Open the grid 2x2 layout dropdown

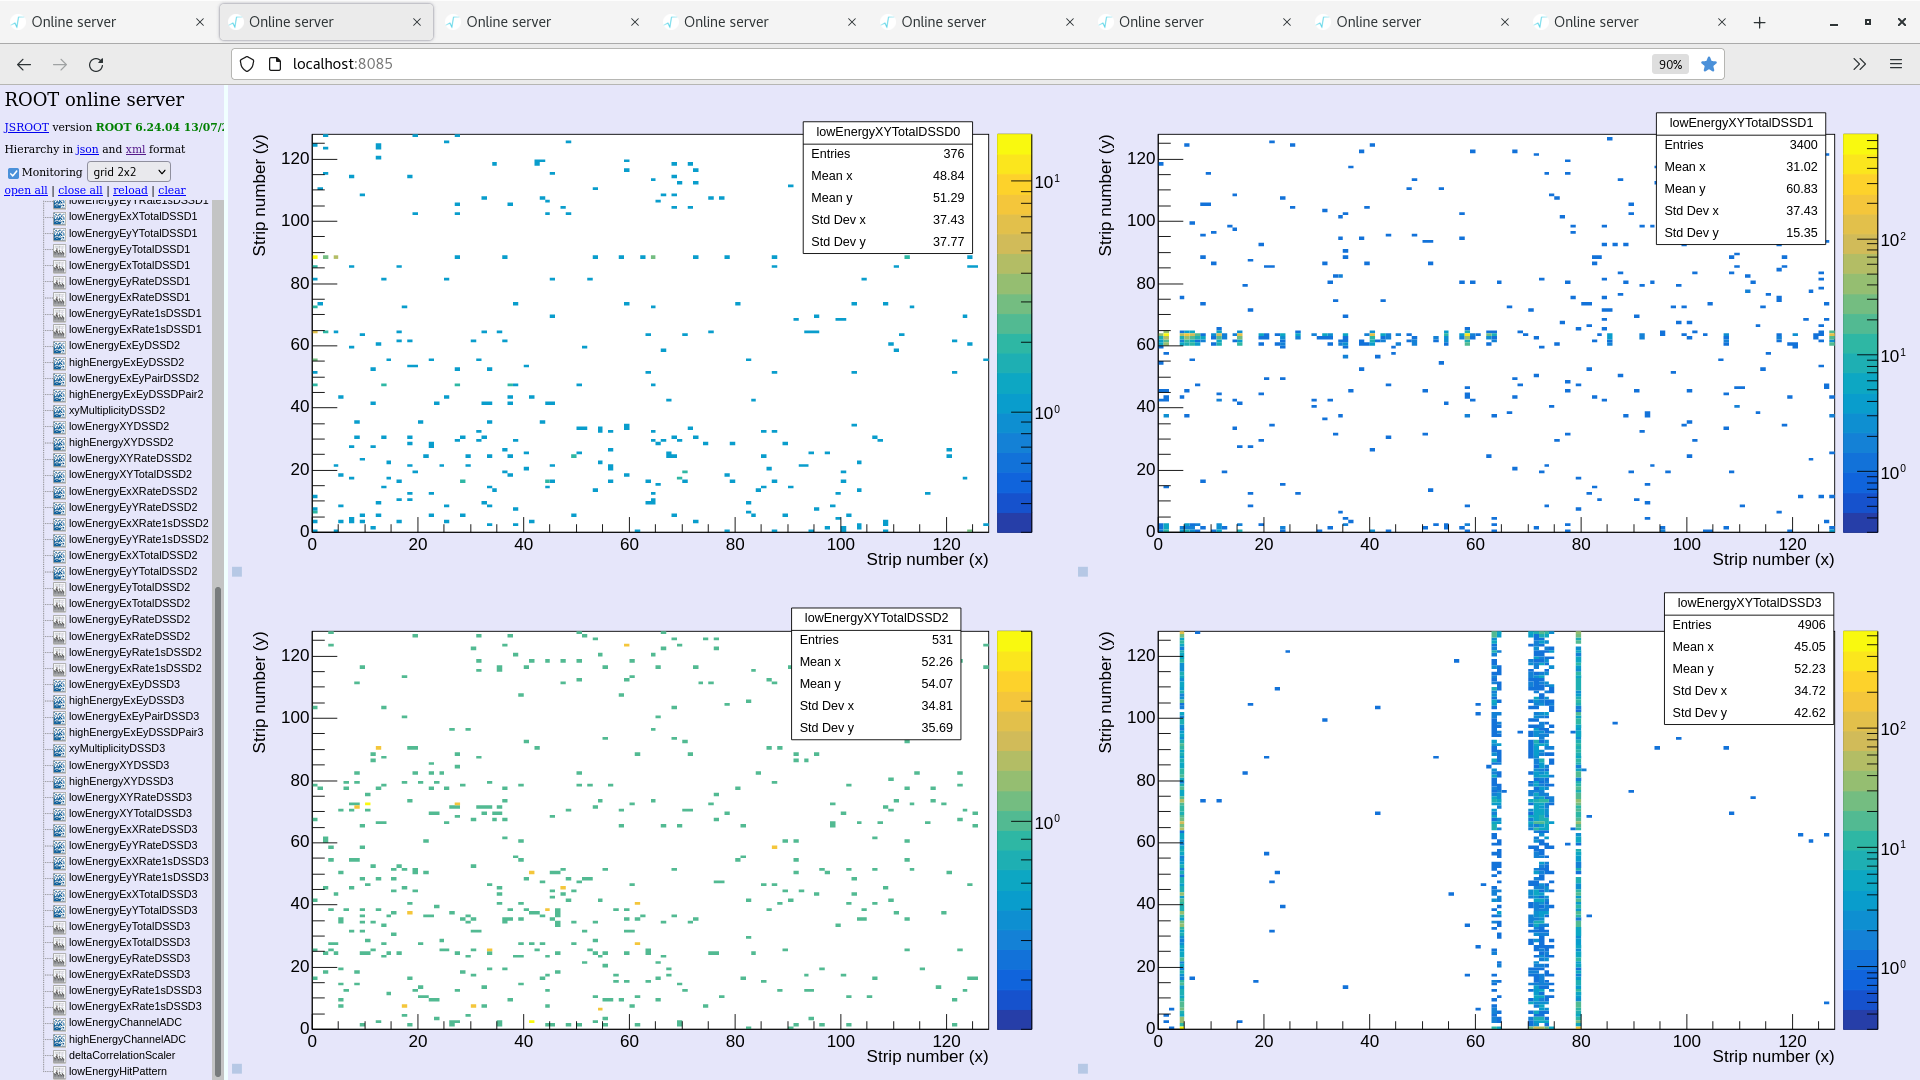129,172
